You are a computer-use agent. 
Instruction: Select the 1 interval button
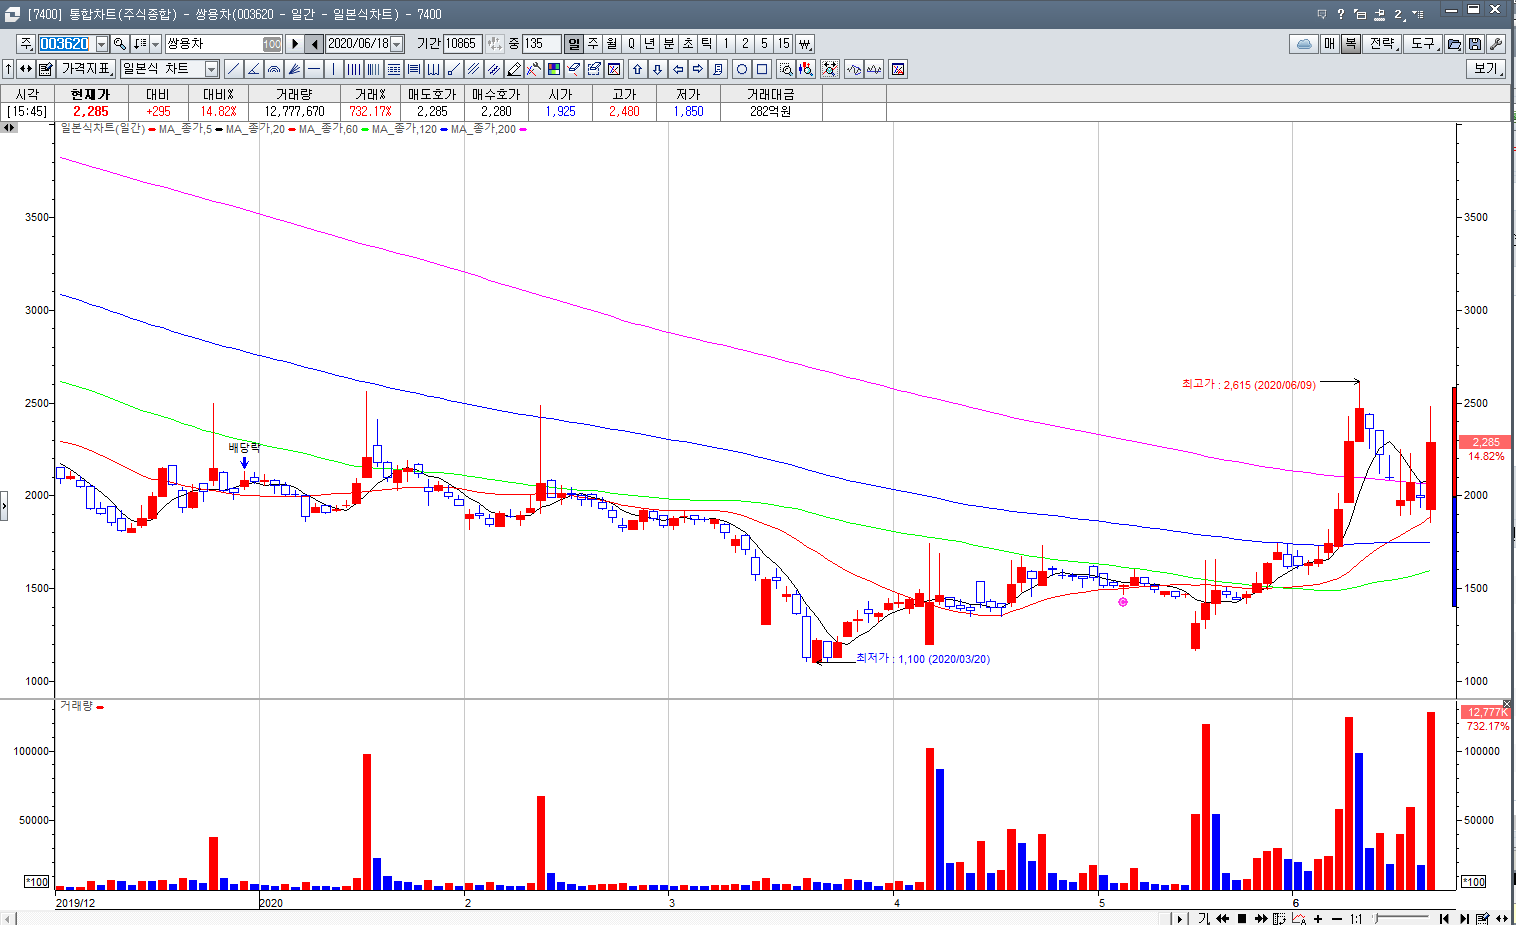point(726,44)
